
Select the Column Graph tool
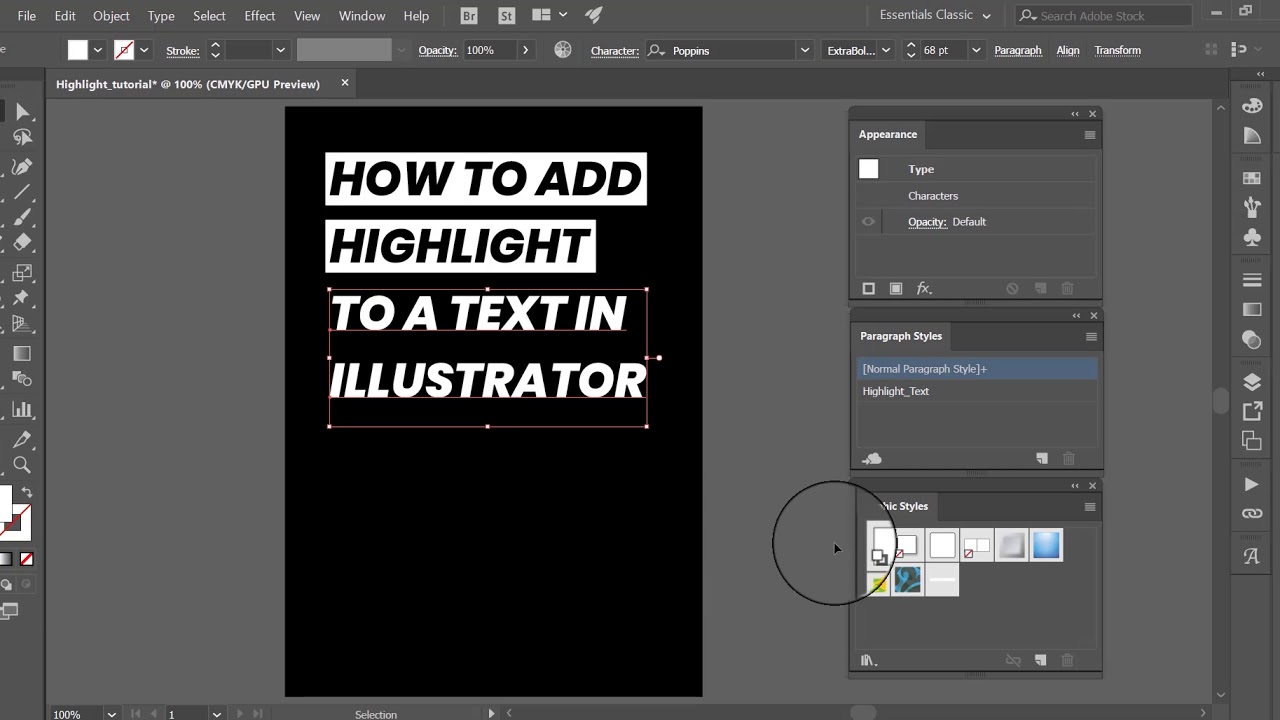click(x=22, y=410)
